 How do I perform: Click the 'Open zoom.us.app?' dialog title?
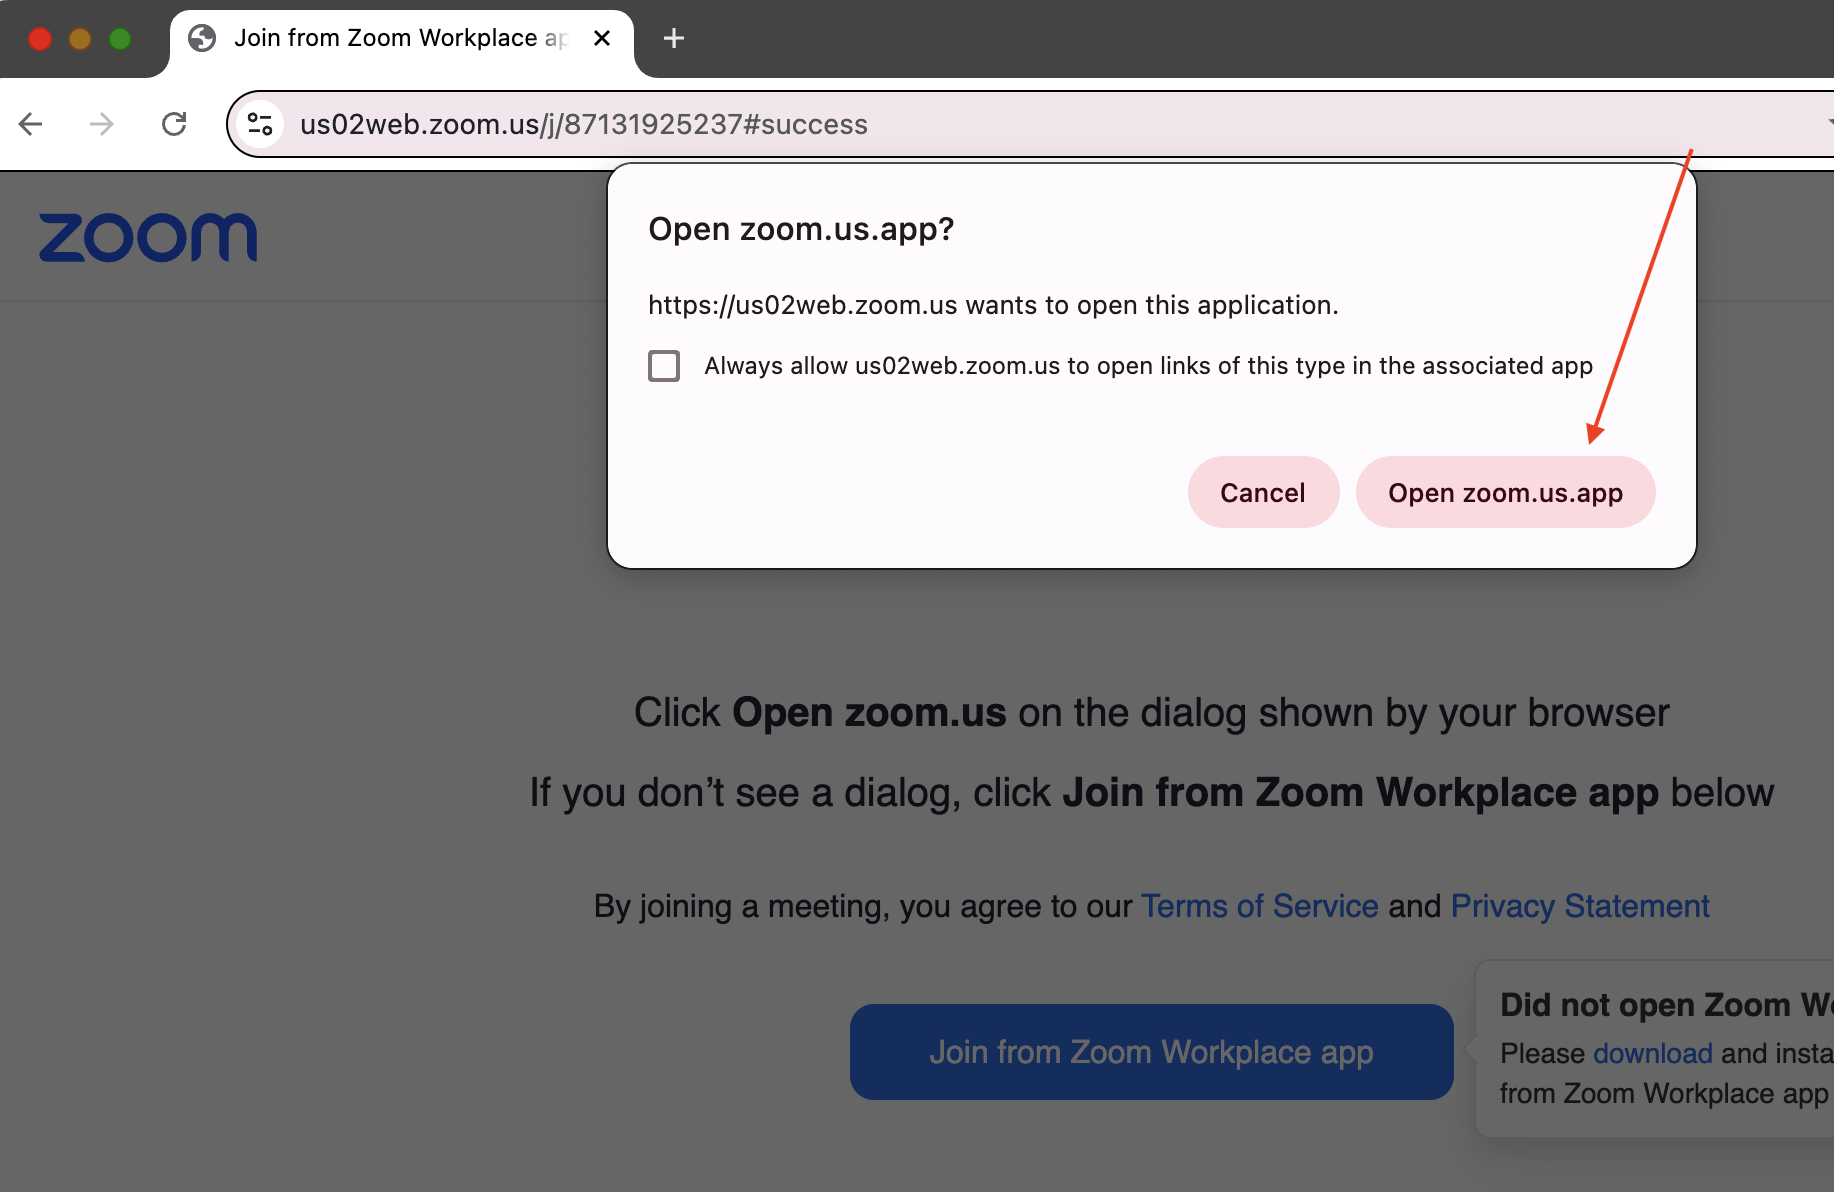click(x=801, y=229)
